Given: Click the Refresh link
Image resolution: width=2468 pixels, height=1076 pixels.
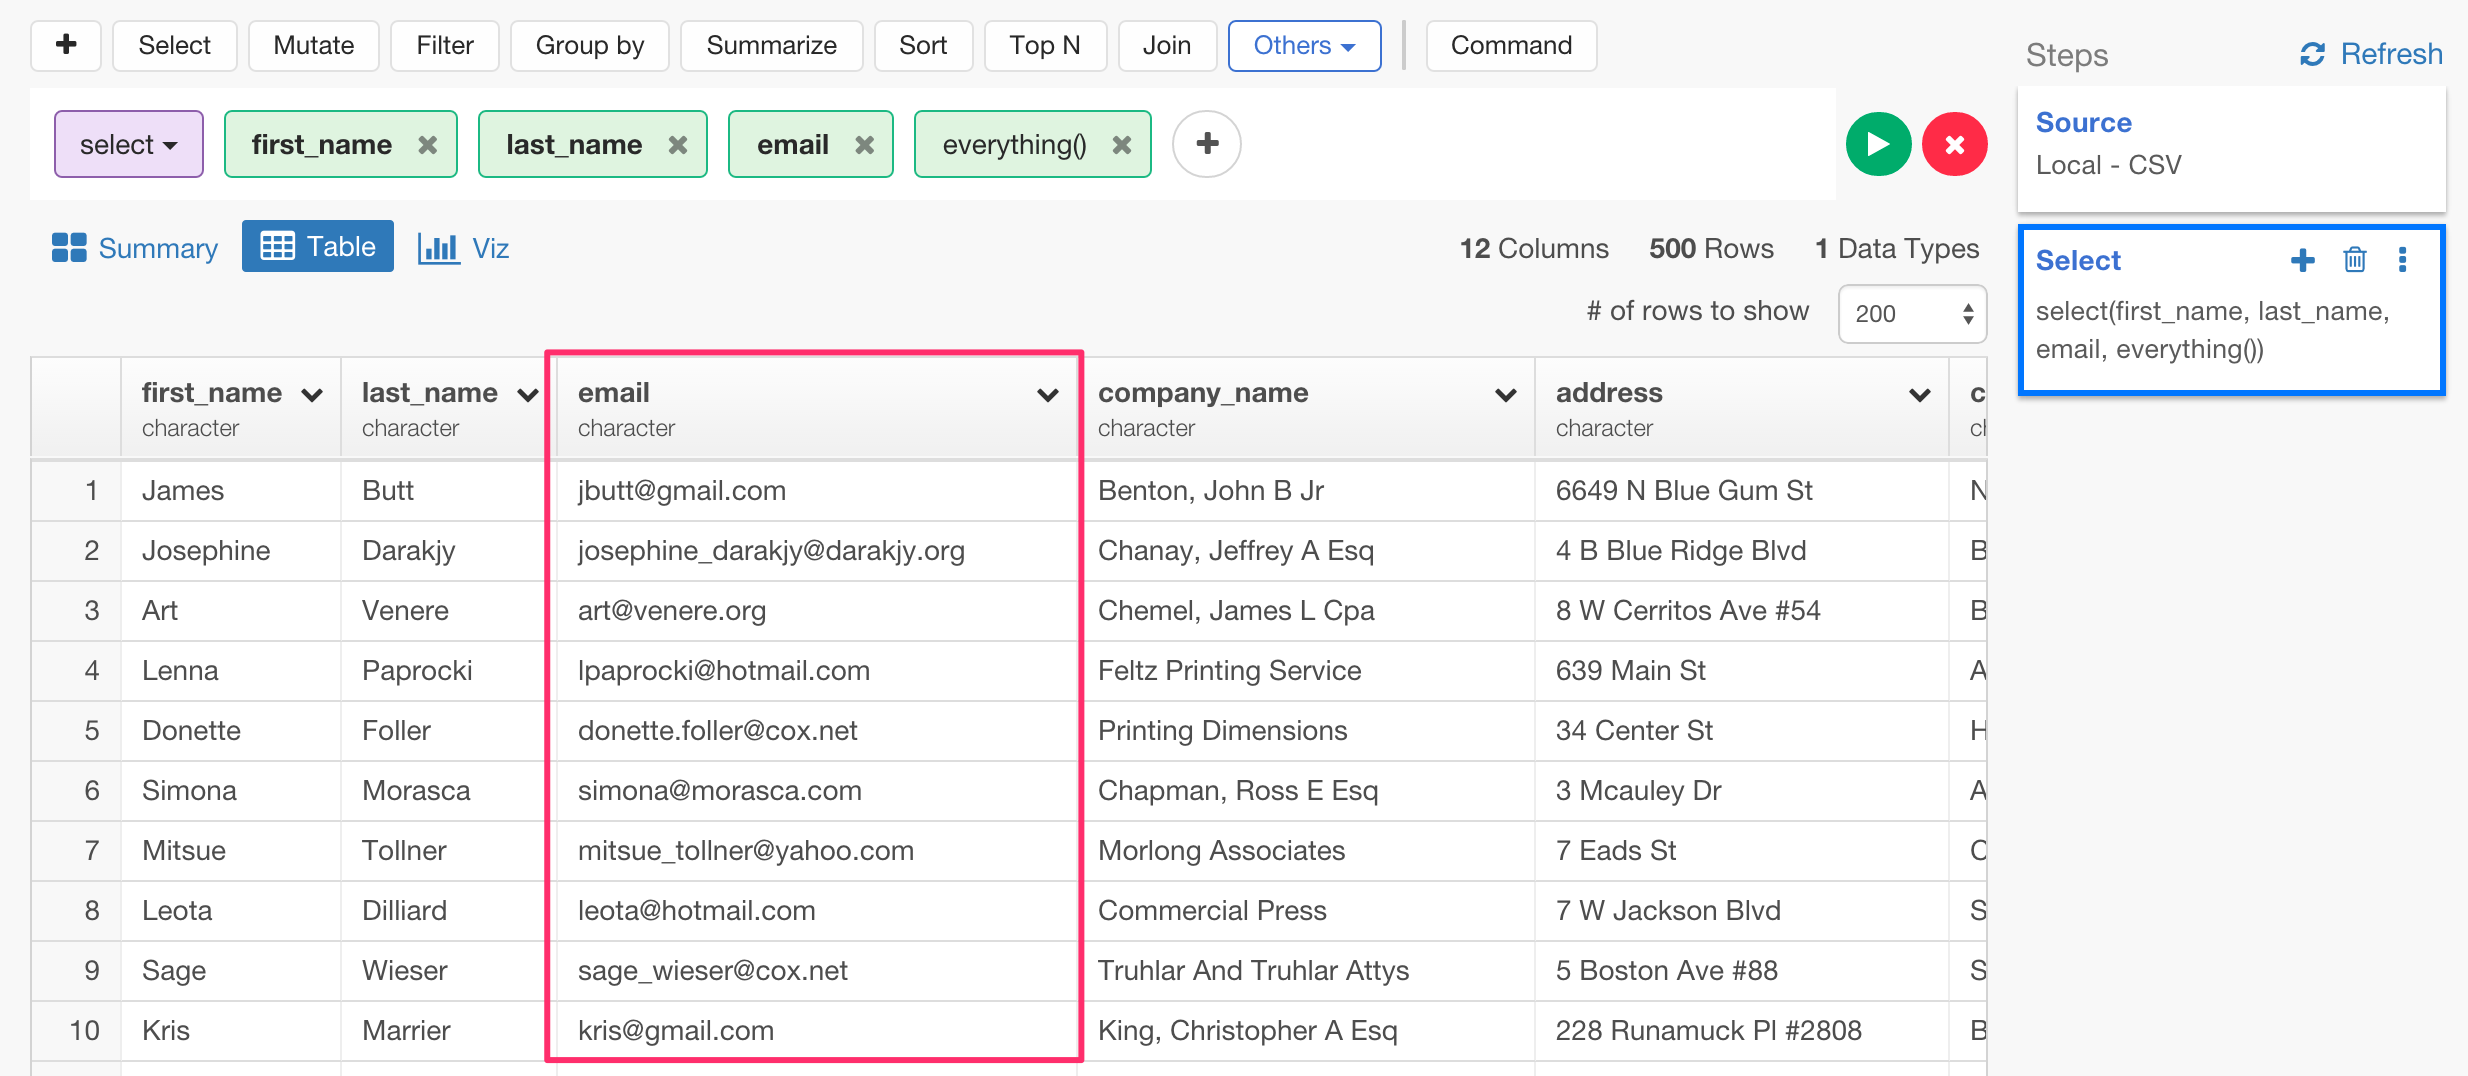Looking at the screenshot, I should [2391, 54].
